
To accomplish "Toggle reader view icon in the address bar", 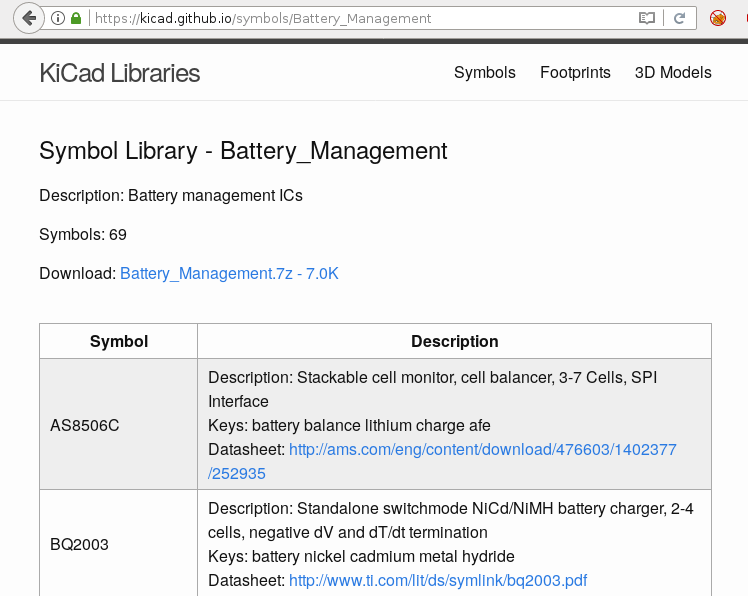I will (647, 19).
